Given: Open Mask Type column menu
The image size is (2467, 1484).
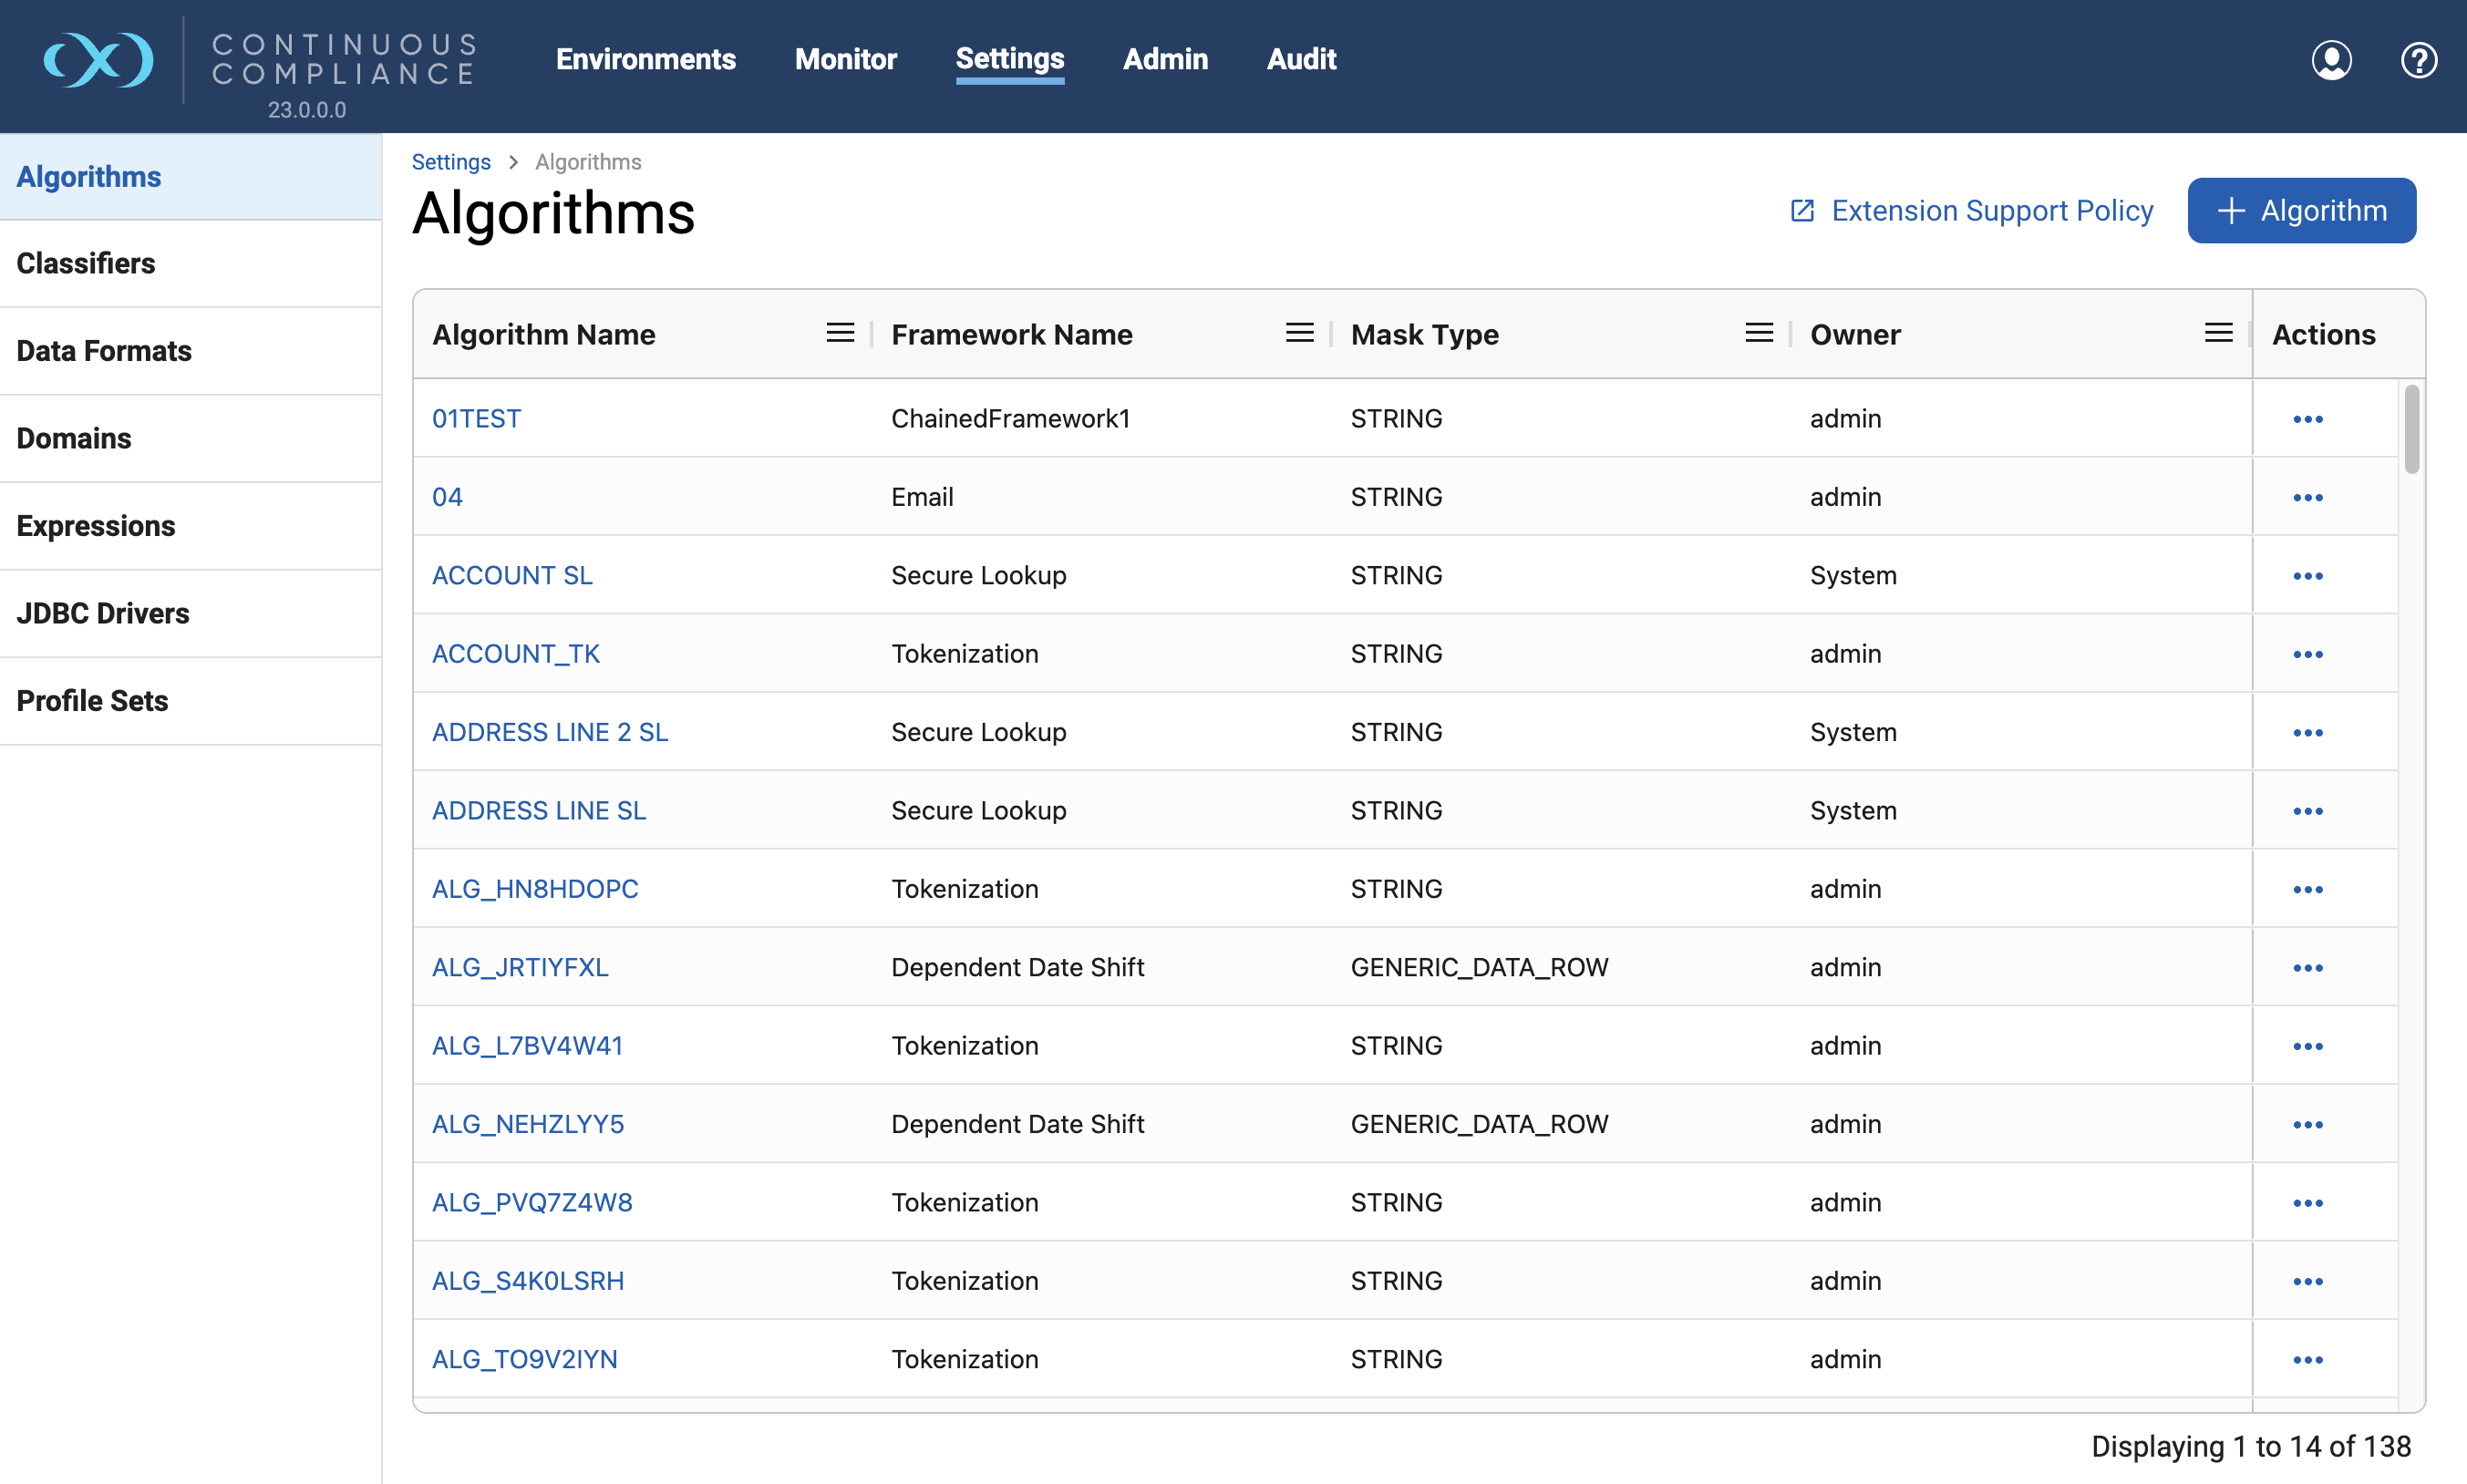Looking at the screenshot, I should click(1758, 333).
